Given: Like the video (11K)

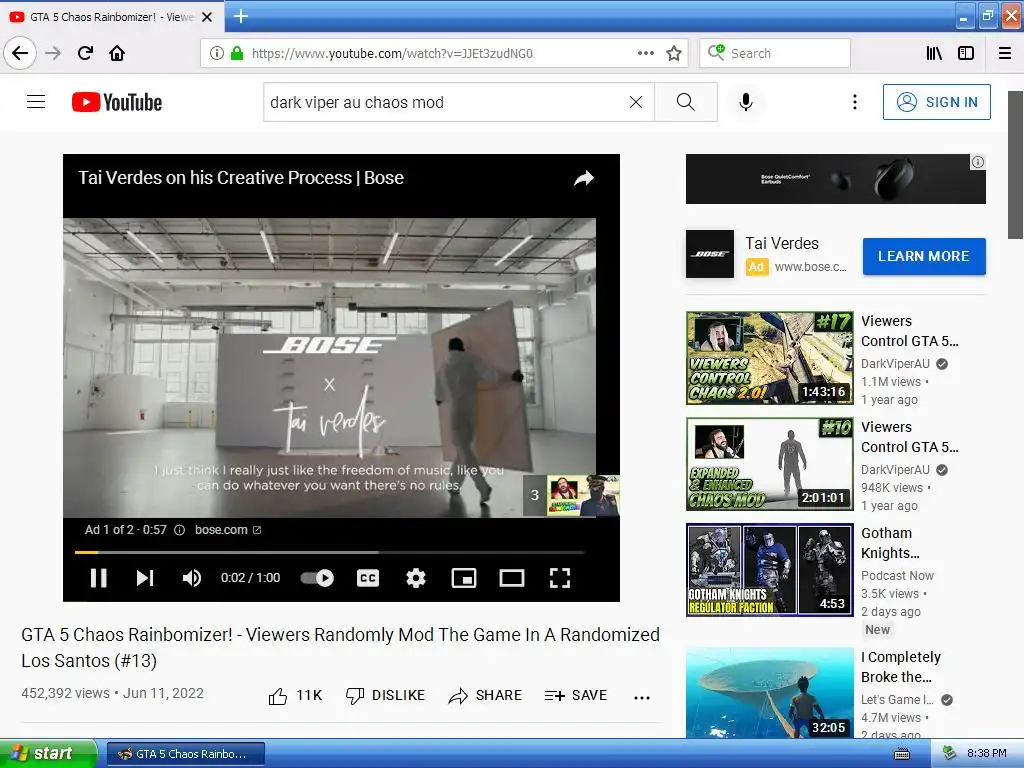Looking at the screenshot, I should [x=295, y=696].
